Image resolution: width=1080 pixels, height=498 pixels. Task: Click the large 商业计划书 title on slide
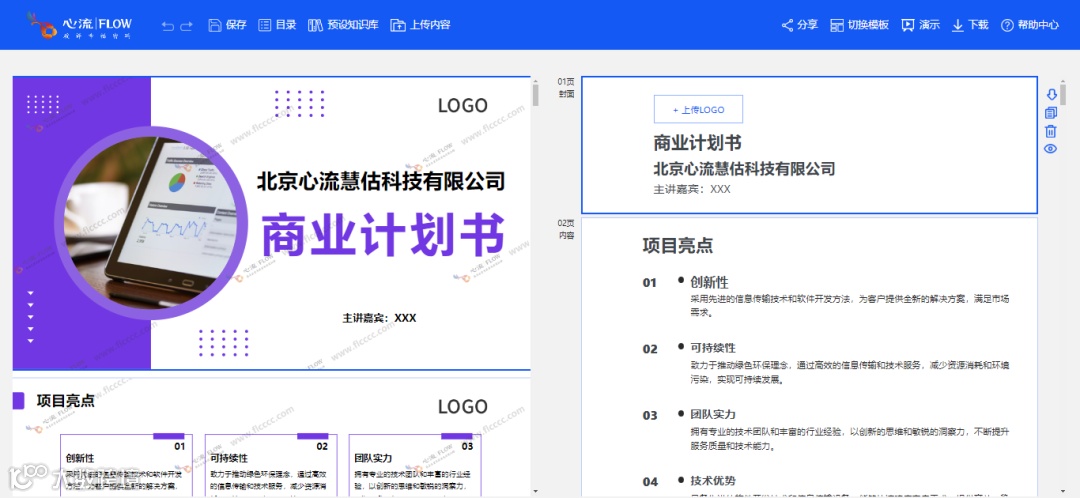(383, 236)
